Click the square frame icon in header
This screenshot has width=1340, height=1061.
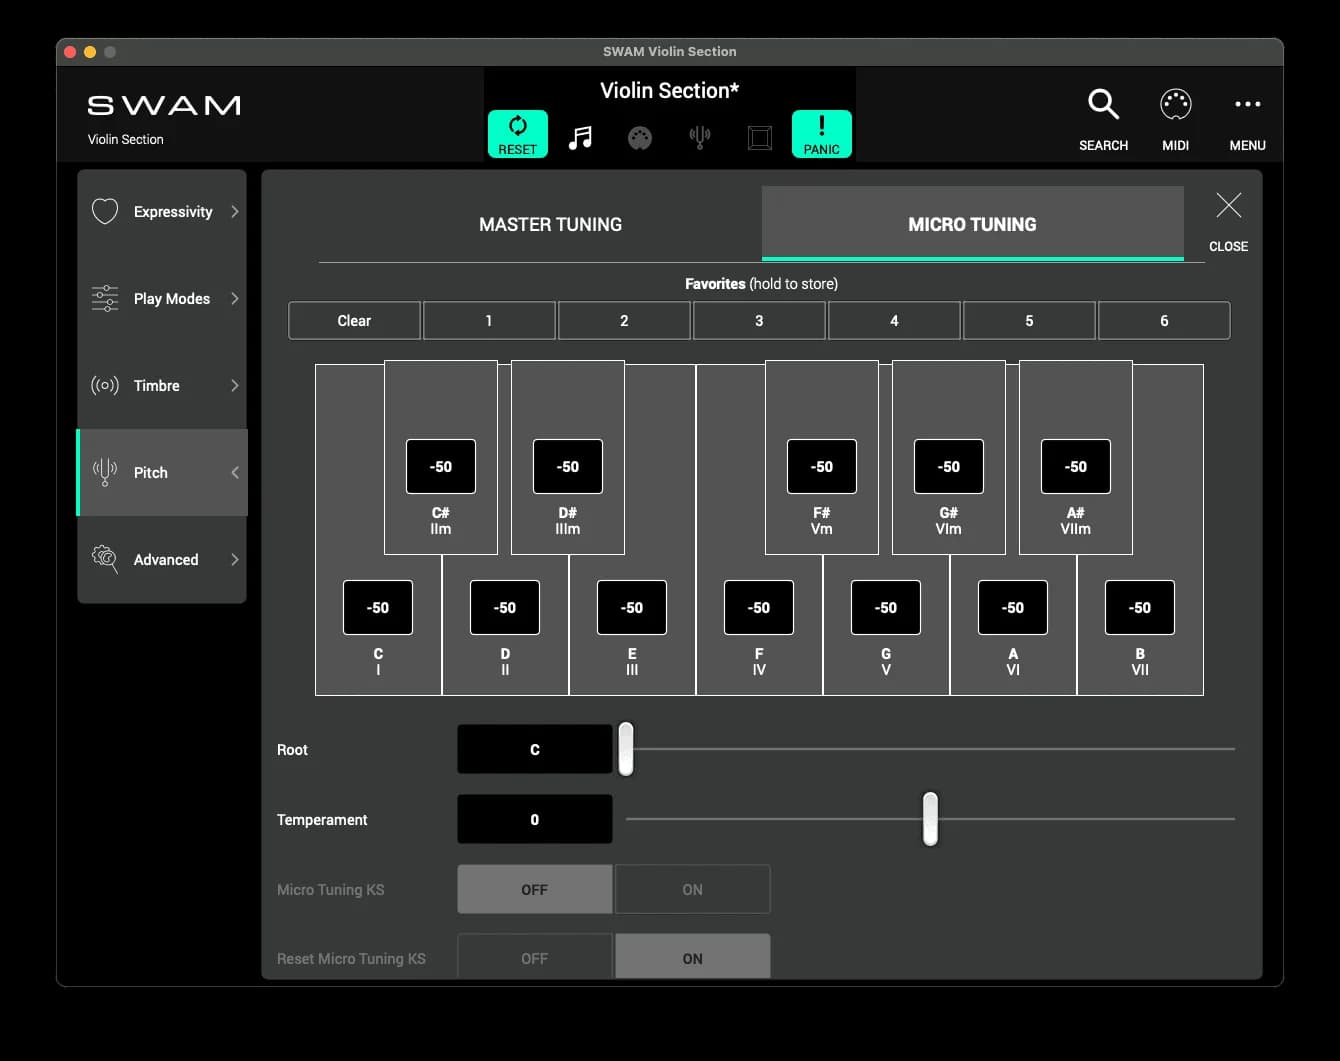click(x=760, y=137)
